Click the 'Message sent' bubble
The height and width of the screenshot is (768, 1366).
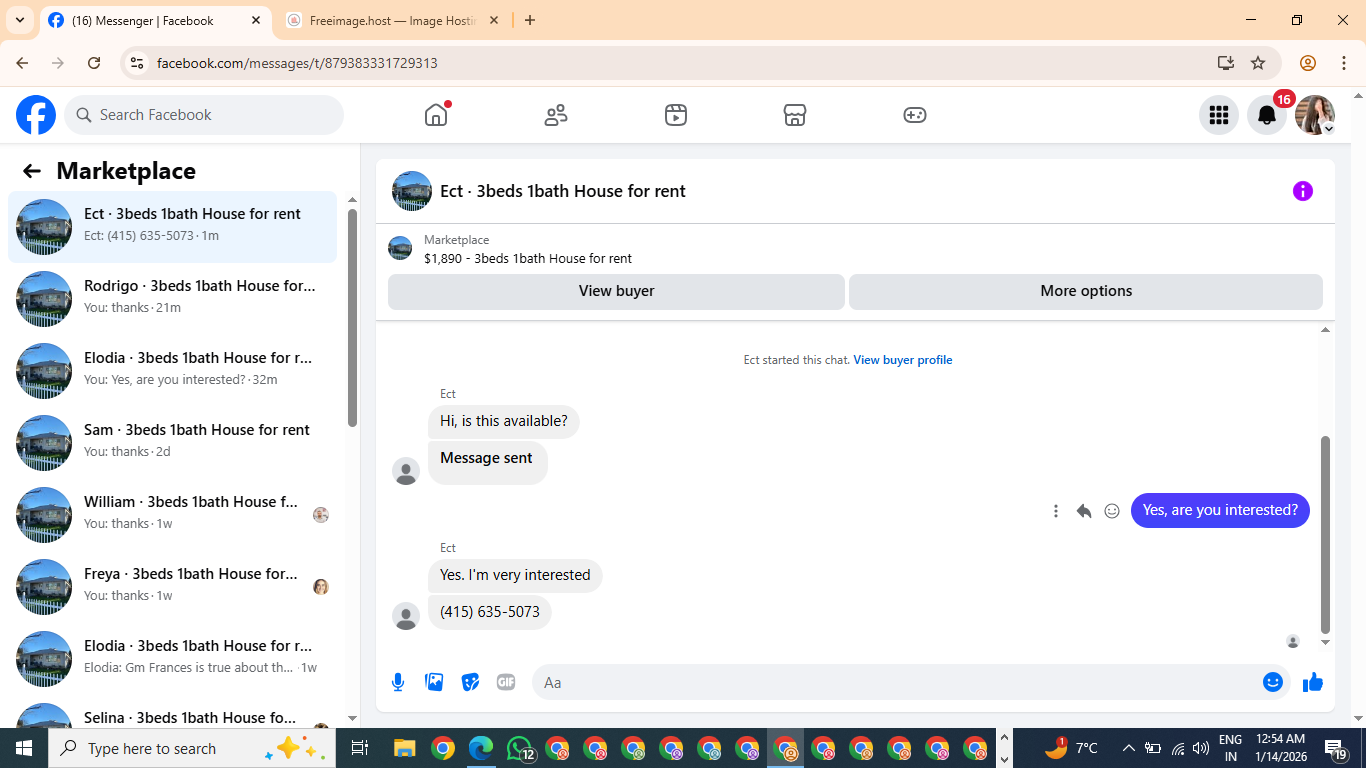click(487, 462)
